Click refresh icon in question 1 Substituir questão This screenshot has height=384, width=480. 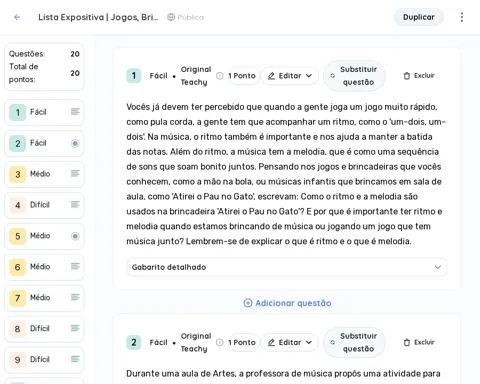coord(332,76)
